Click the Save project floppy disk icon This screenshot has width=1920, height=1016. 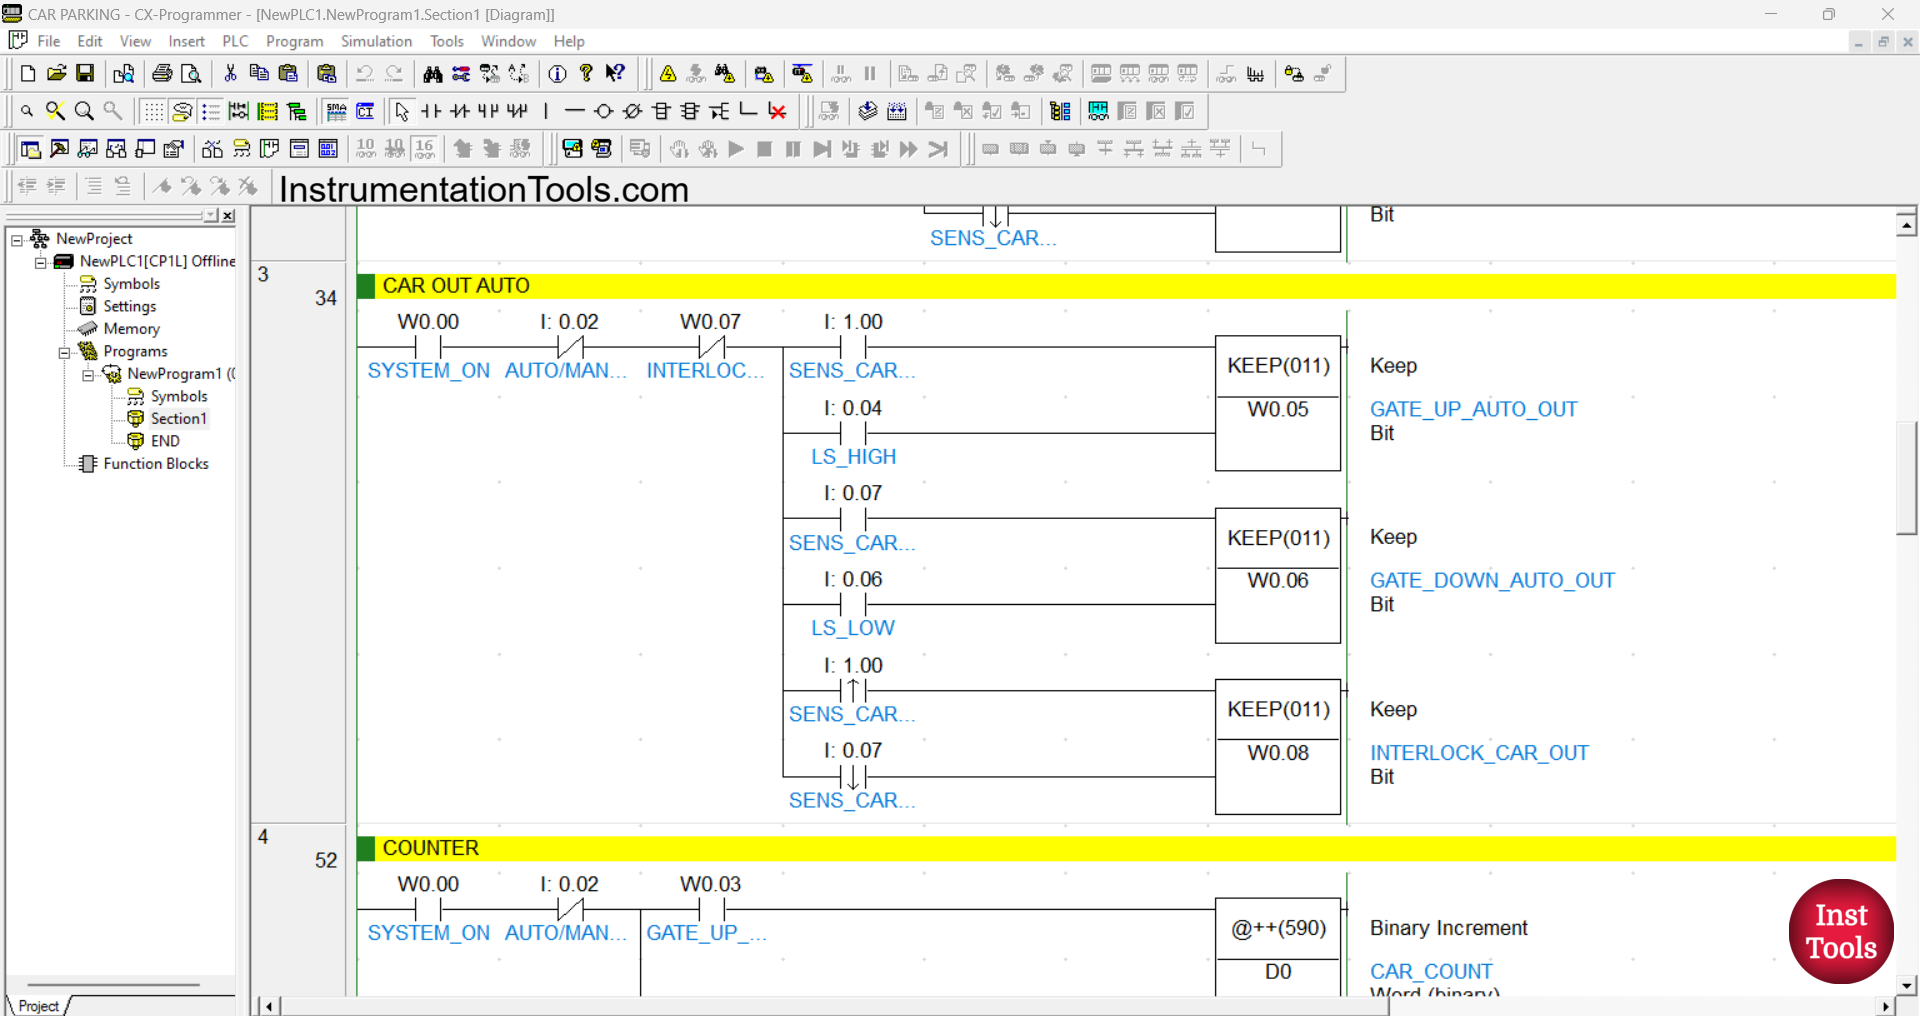tap(85, 74)
